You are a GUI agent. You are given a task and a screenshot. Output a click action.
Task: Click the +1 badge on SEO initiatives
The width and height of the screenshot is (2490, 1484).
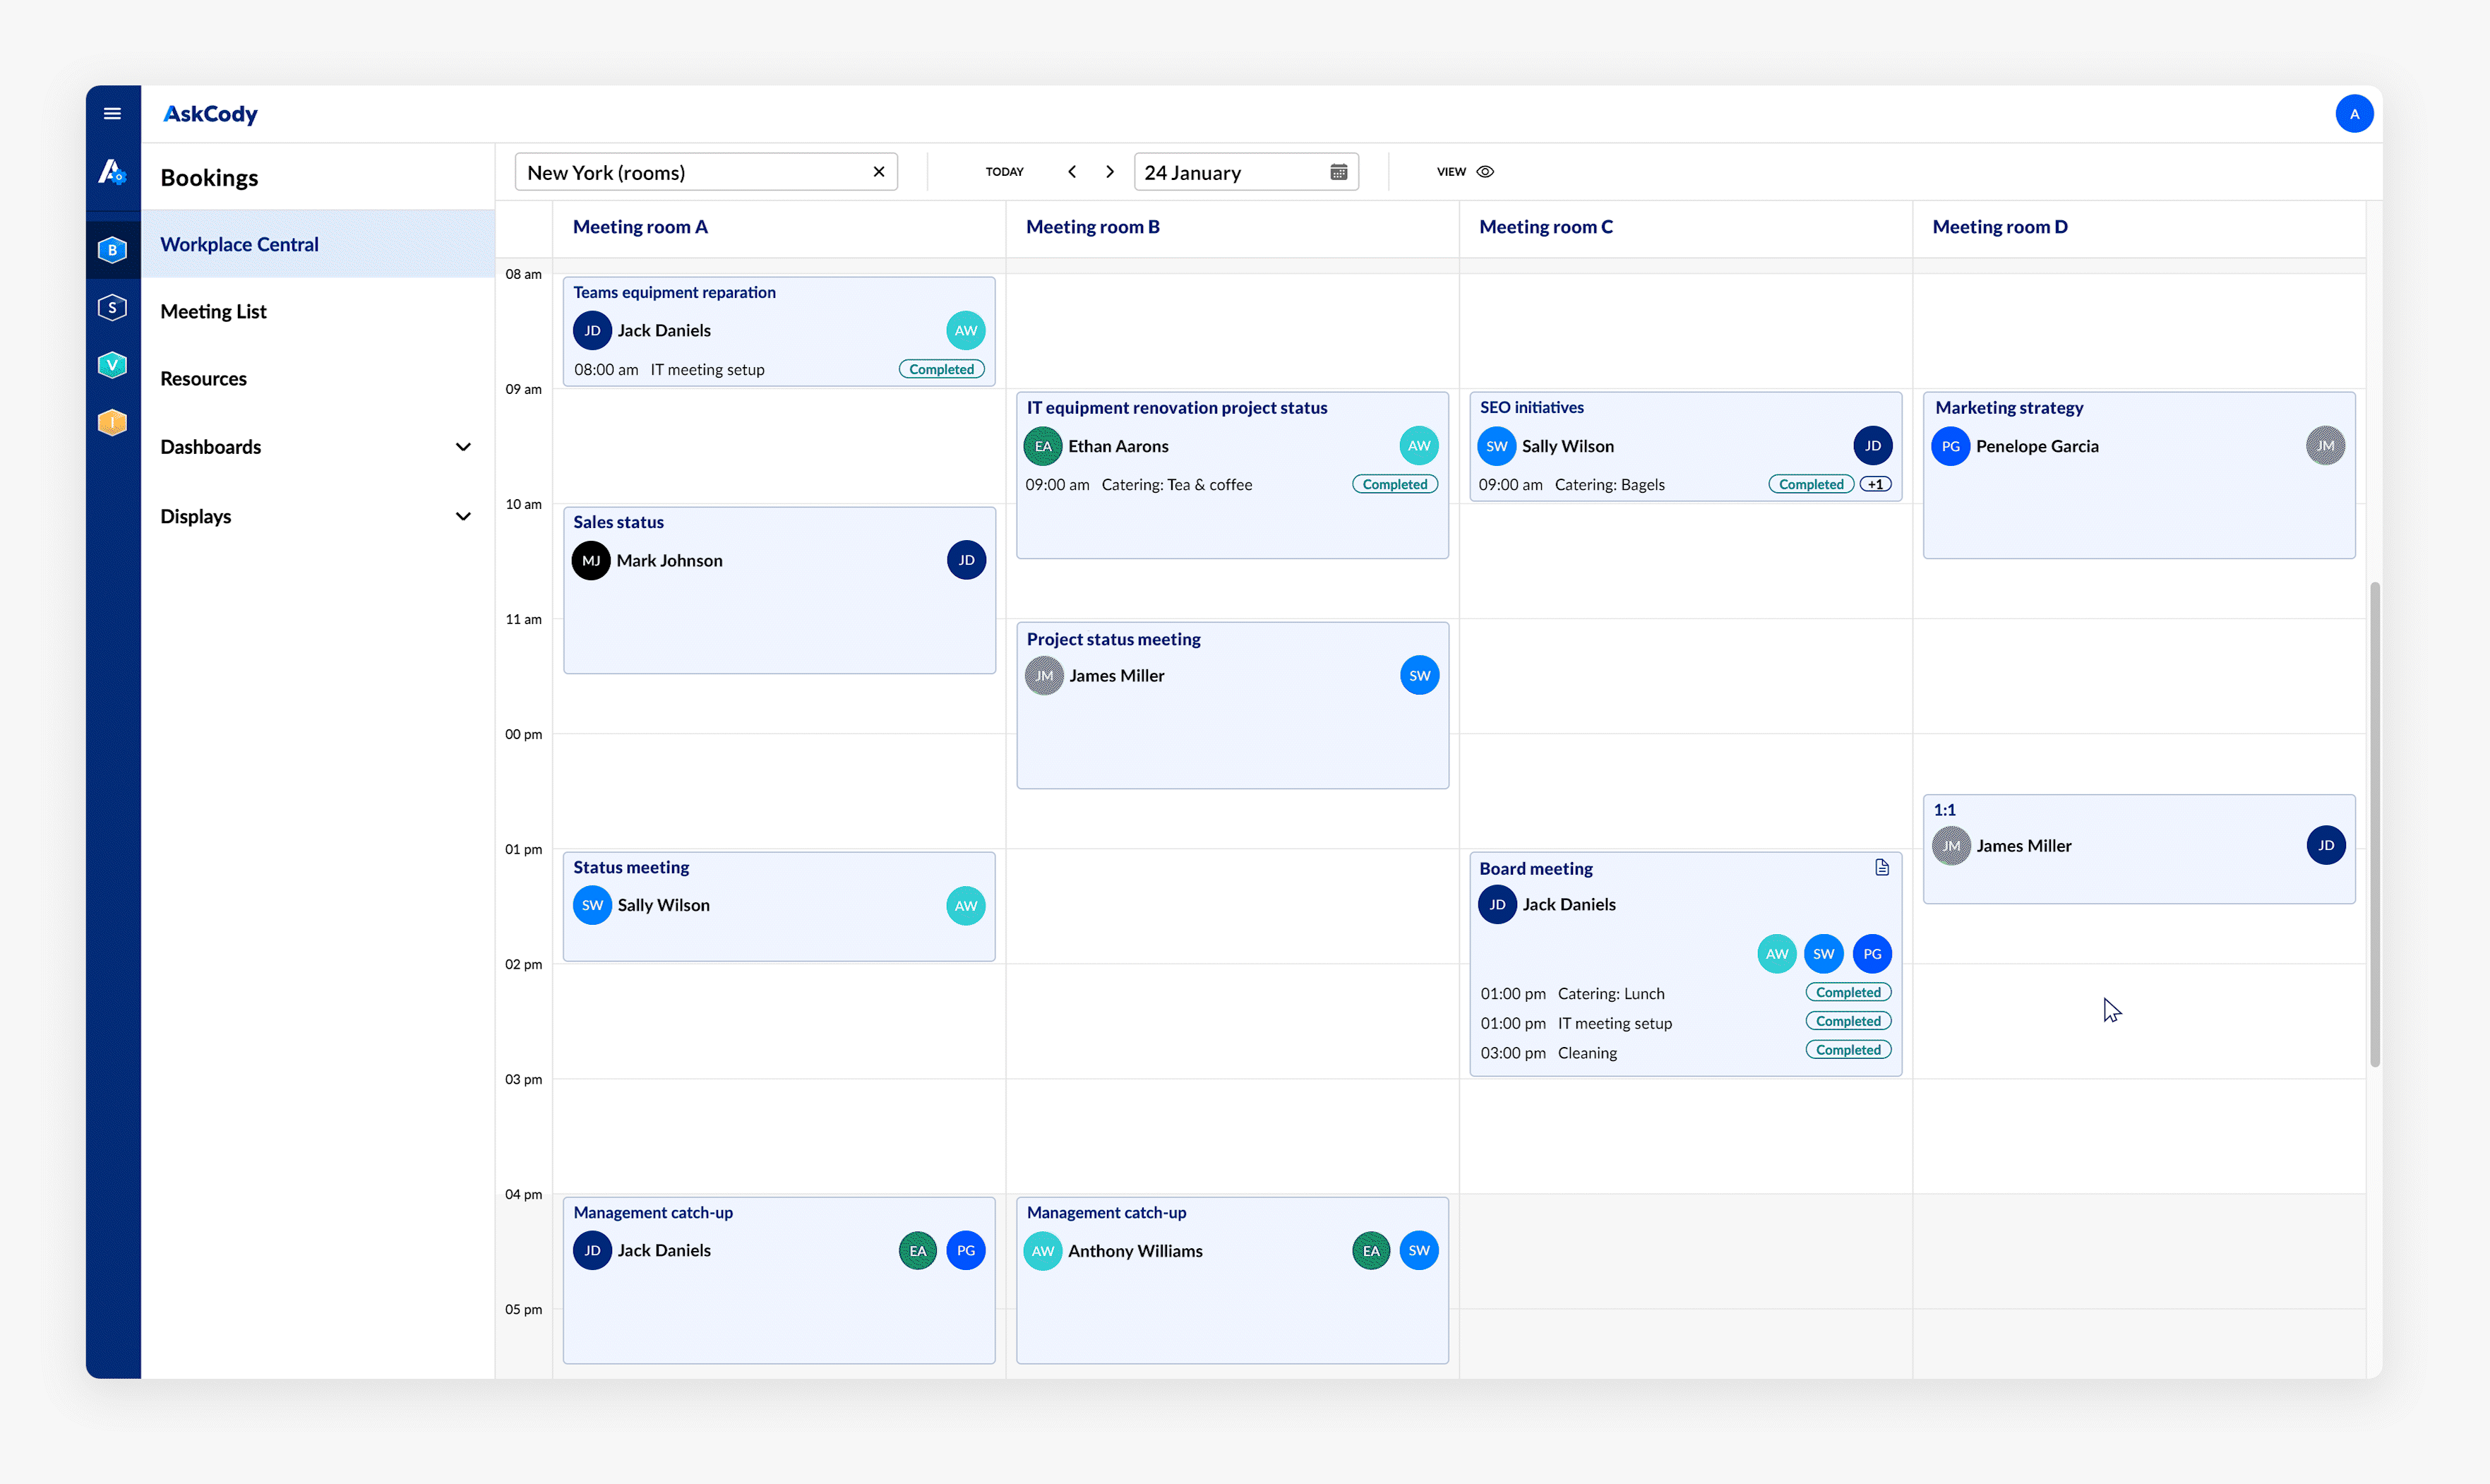[x=1876, y=484]
